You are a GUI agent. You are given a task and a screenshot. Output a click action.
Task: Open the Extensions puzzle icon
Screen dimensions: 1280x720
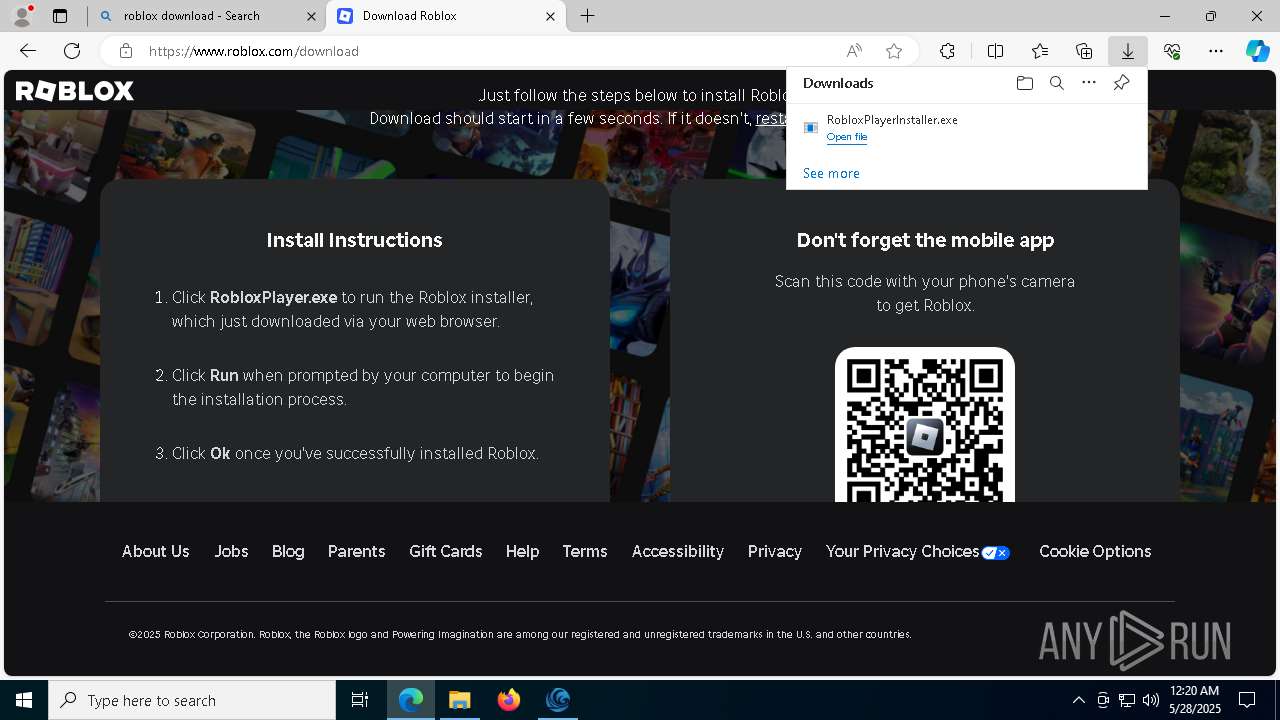tap(947, 51)
